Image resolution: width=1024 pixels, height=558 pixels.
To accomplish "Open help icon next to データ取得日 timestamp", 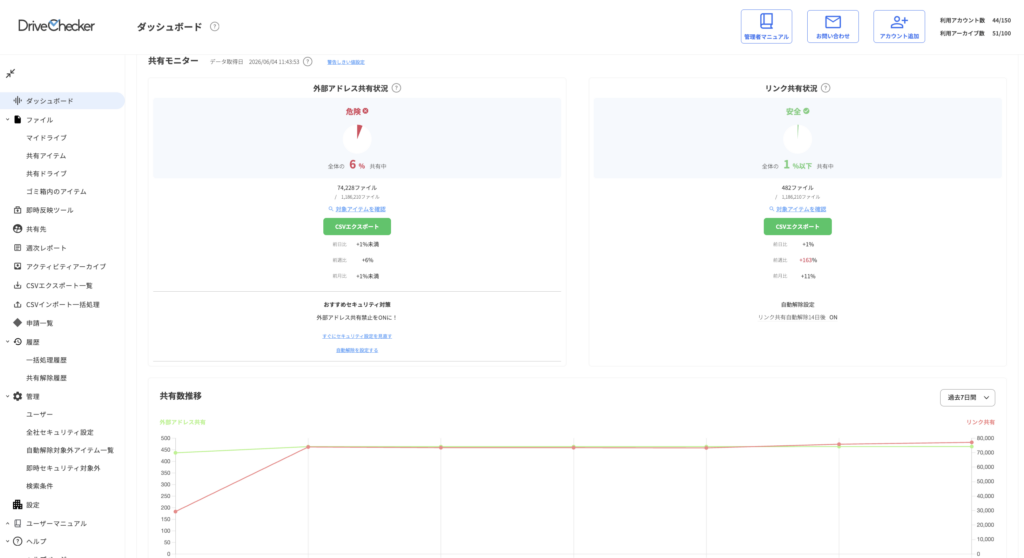I will 308,61.
